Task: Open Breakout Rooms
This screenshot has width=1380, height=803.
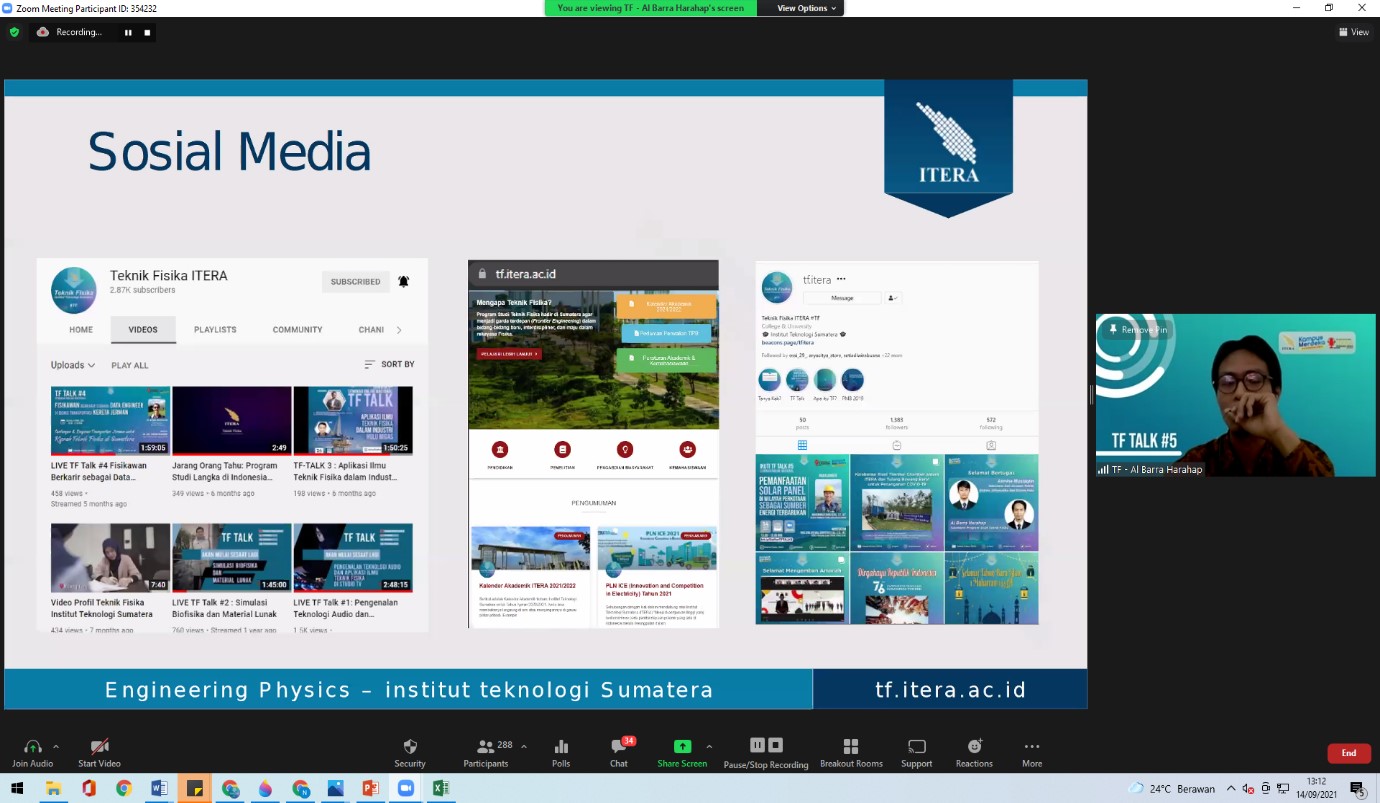Action: 850,752
